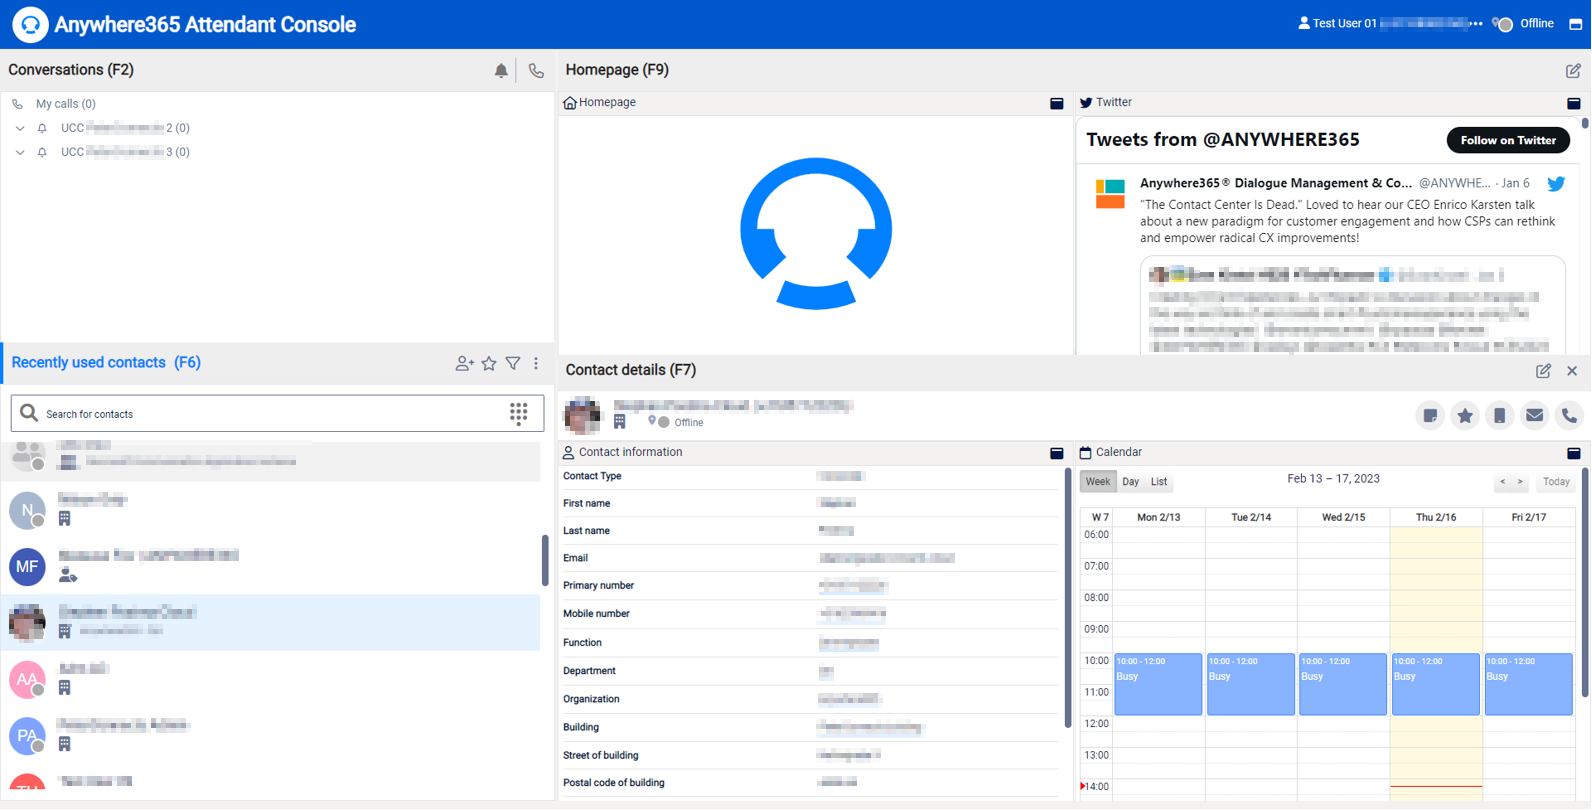Toggle favorite star for the open contact

pyautogui.click(x=1465, y=415)
